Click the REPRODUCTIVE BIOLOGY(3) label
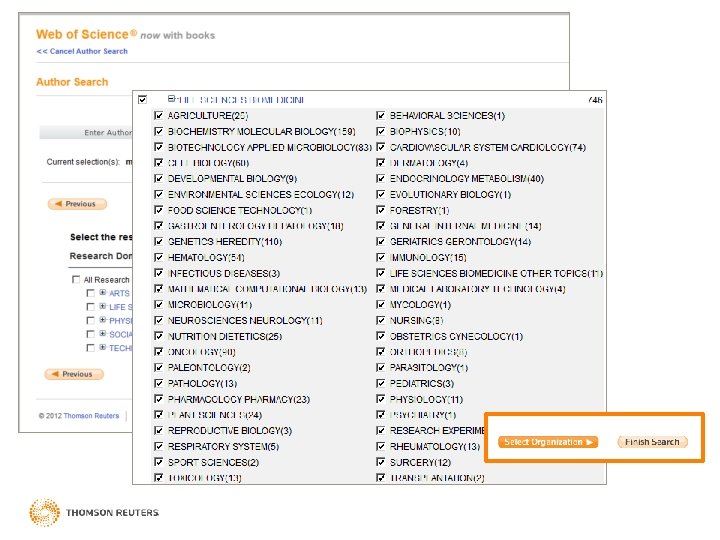The image size is (720, 540). (230, 431)
